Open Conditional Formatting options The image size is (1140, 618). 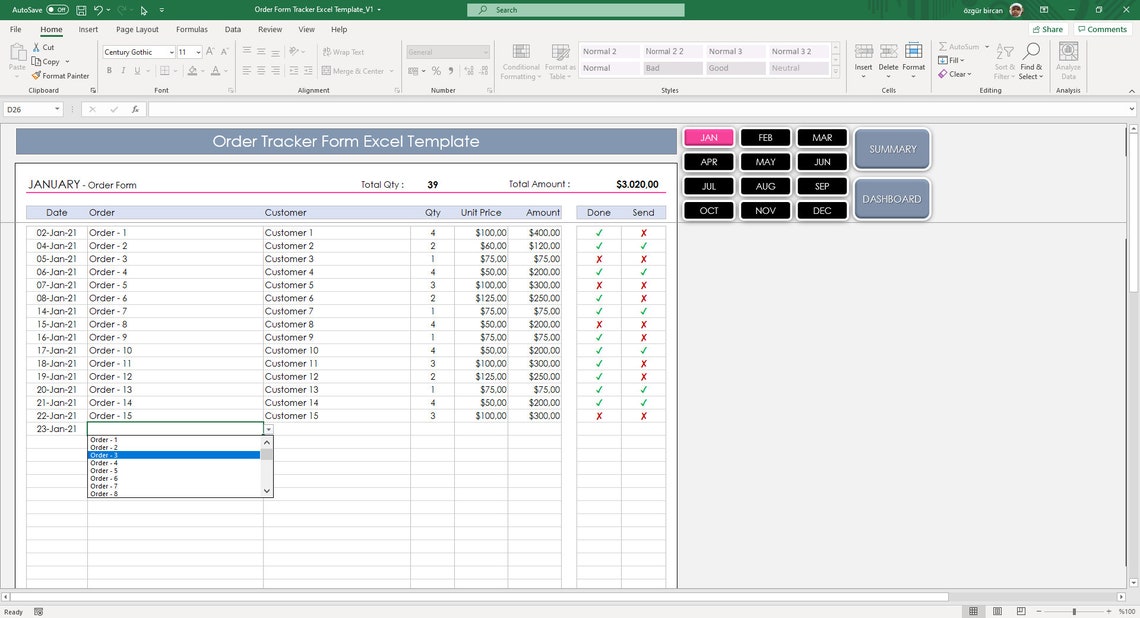click(520, 60)
